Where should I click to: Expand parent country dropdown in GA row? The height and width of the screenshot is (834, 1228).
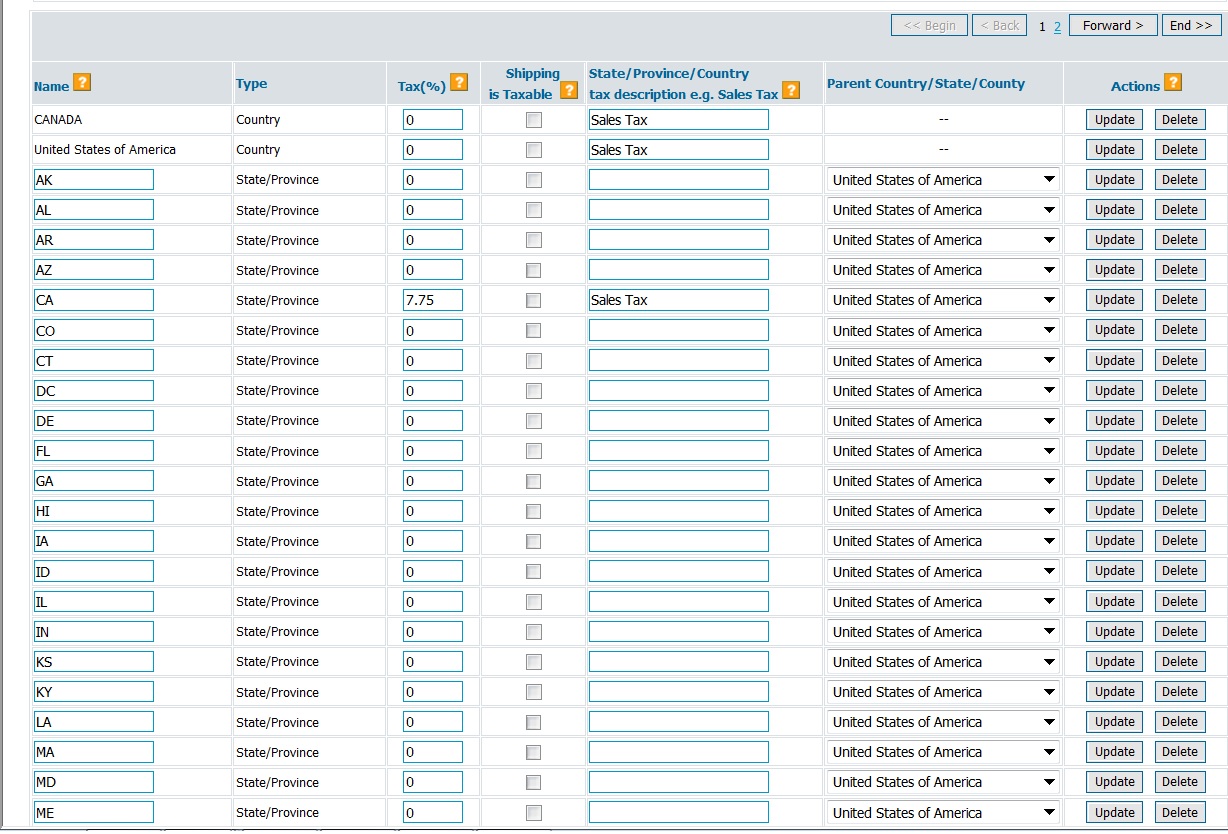click(x=943, y=481)
